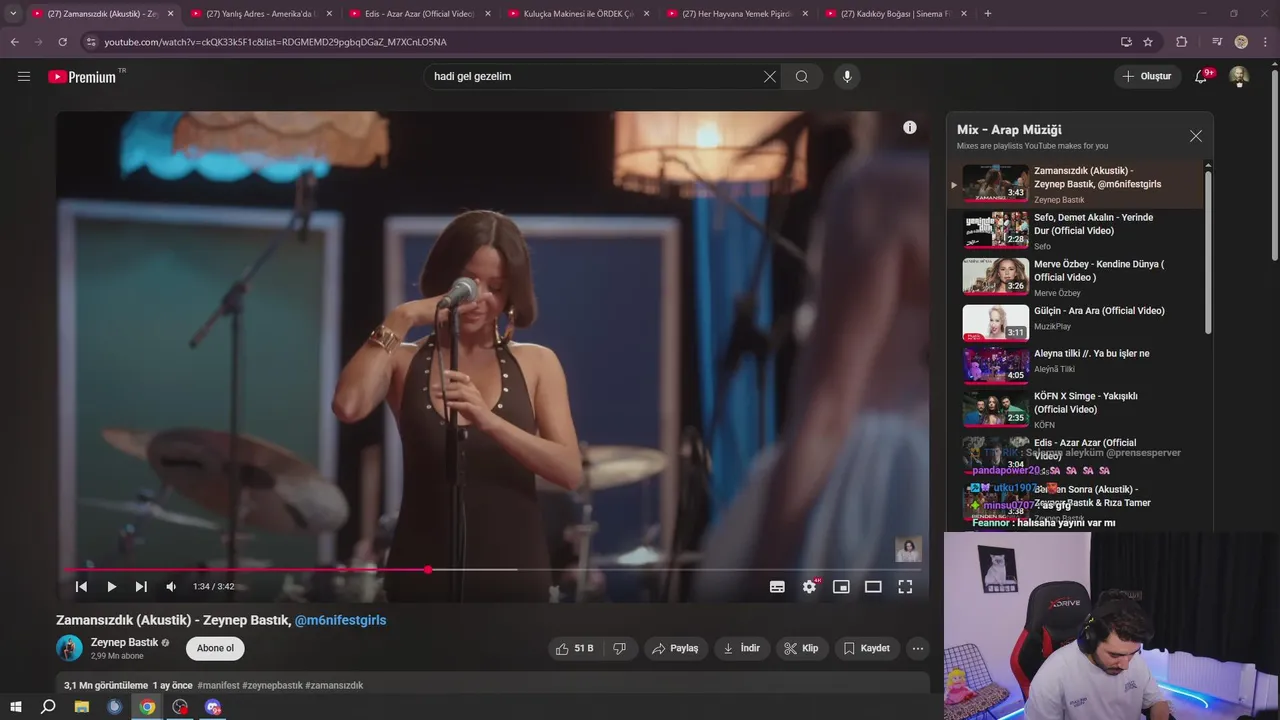This screenshot has width=1280, height=720.
Task: Click the red progress scrubber handle
Action: coord(428,570)
